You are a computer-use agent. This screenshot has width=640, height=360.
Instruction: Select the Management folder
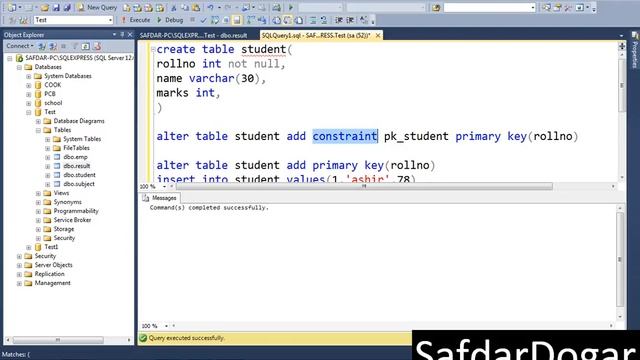(52, 282)
